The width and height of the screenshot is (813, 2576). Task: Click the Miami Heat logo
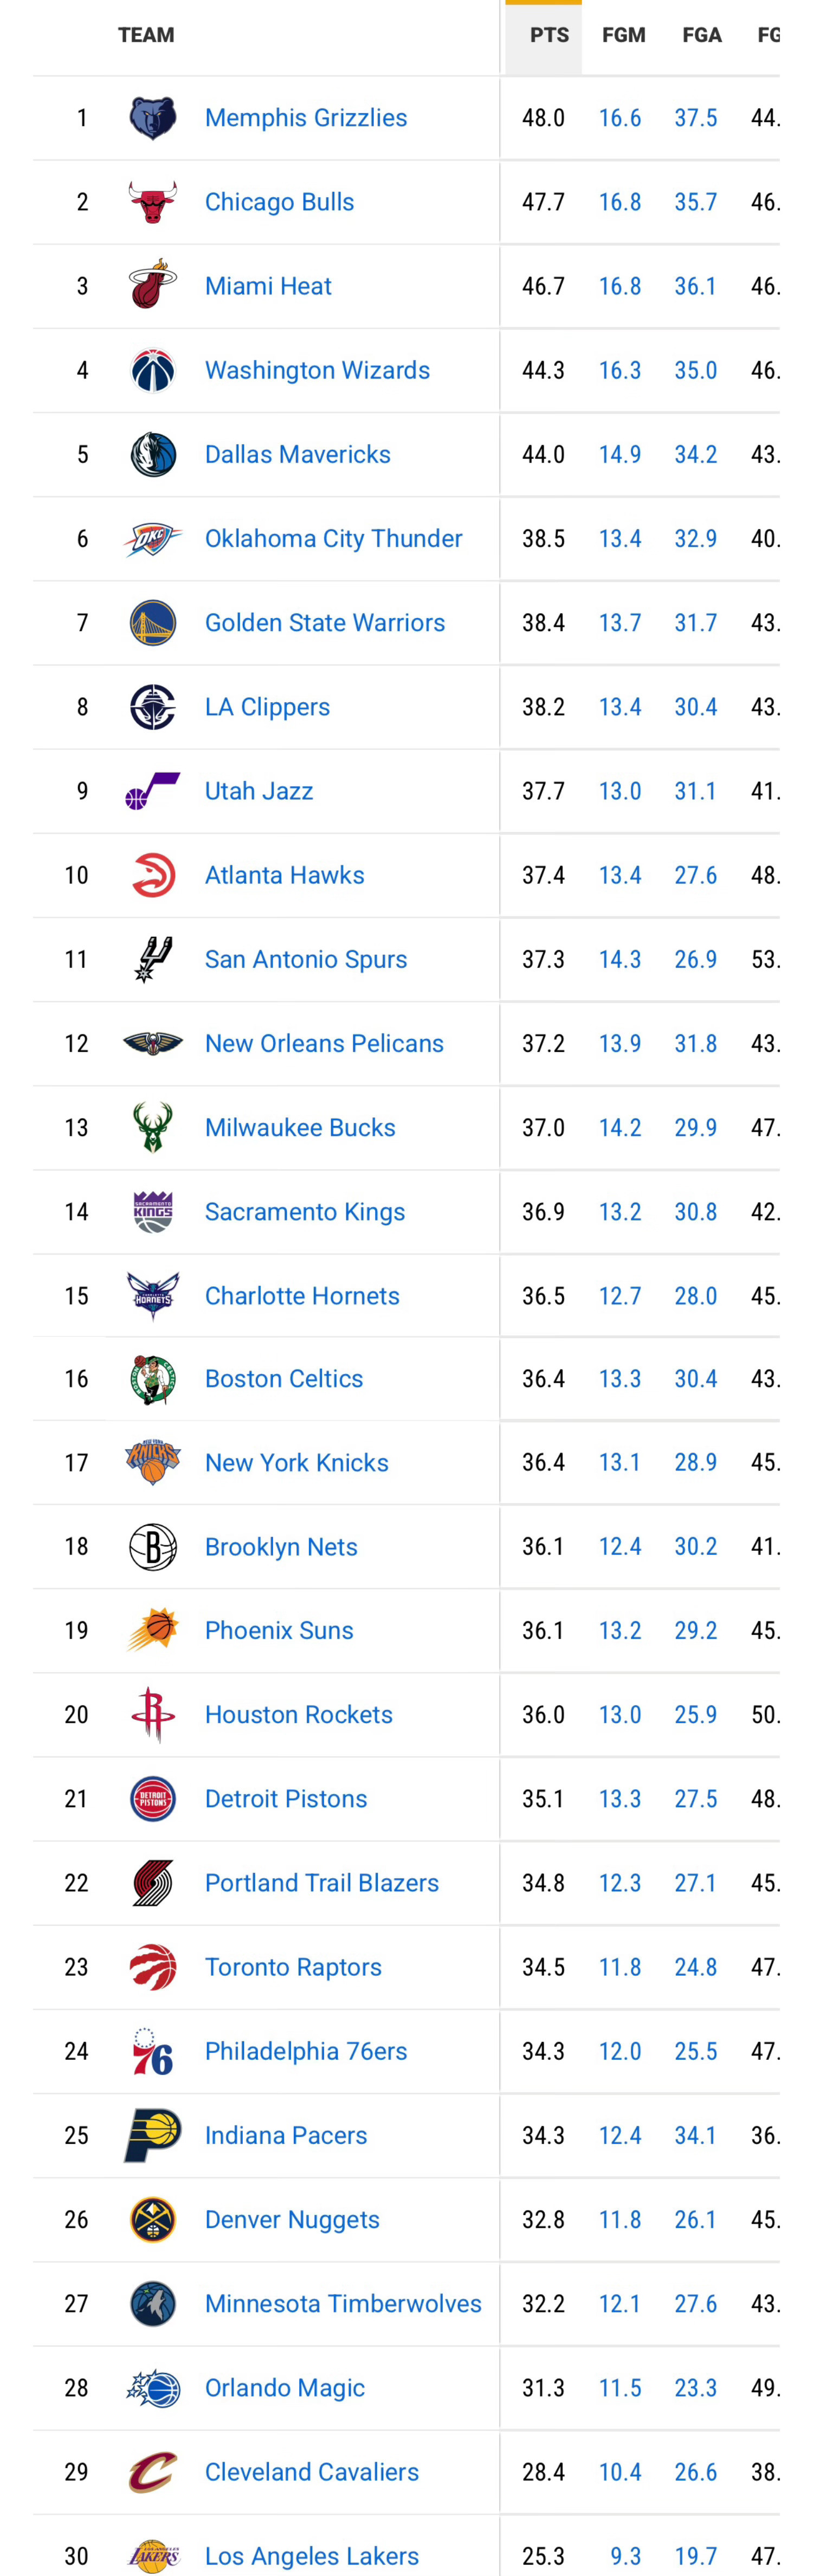pos(153,286)
